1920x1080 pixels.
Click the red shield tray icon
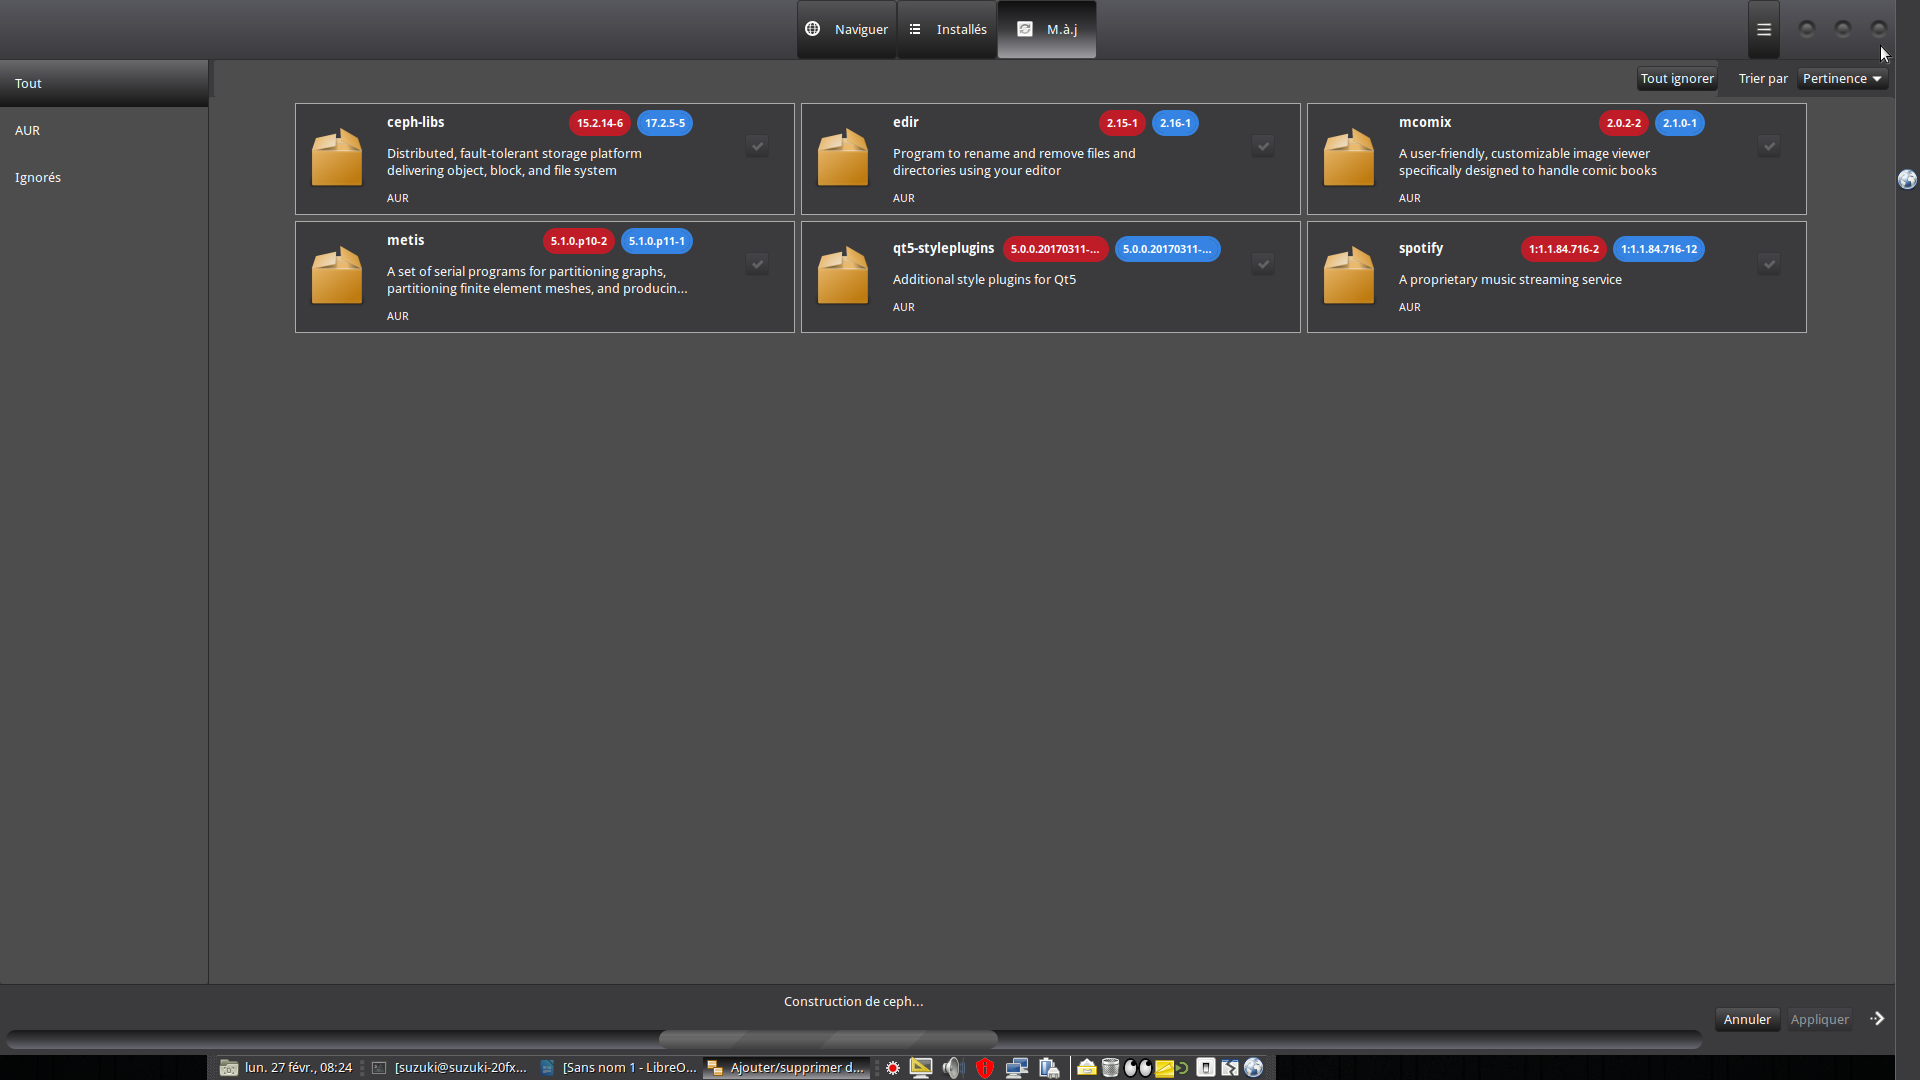985,1068
